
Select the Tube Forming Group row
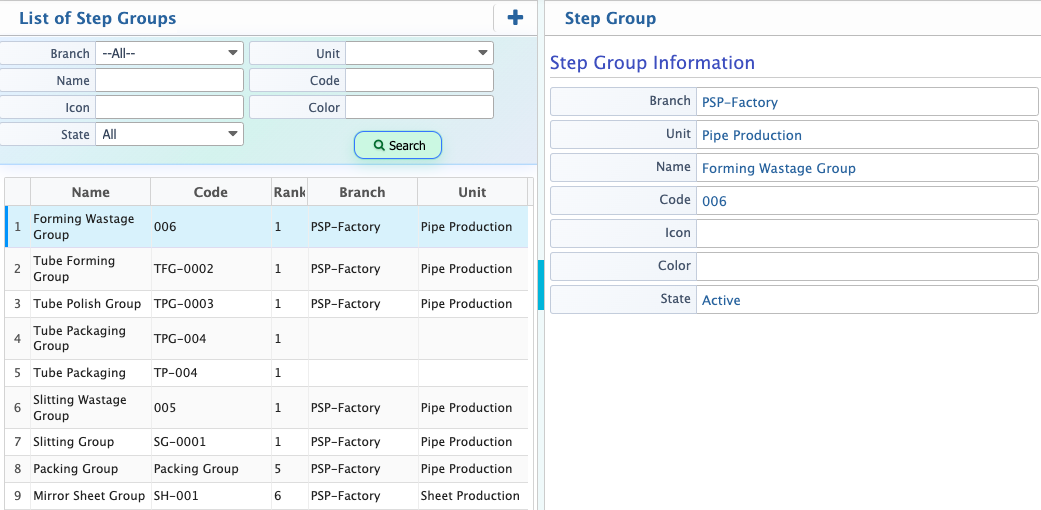tap(267, 269)
